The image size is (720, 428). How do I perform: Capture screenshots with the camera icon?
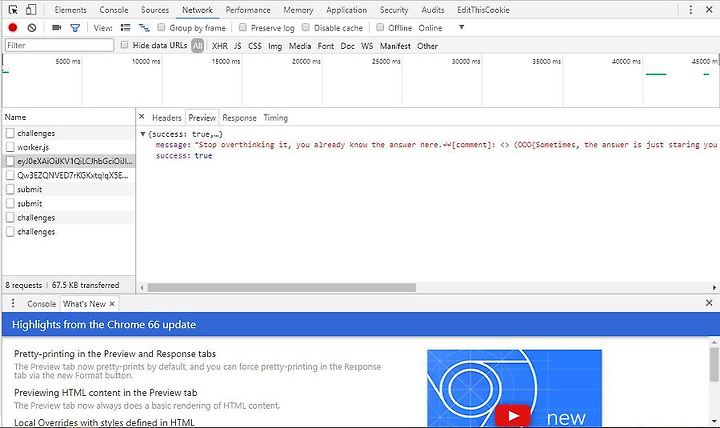coord(56,28)
